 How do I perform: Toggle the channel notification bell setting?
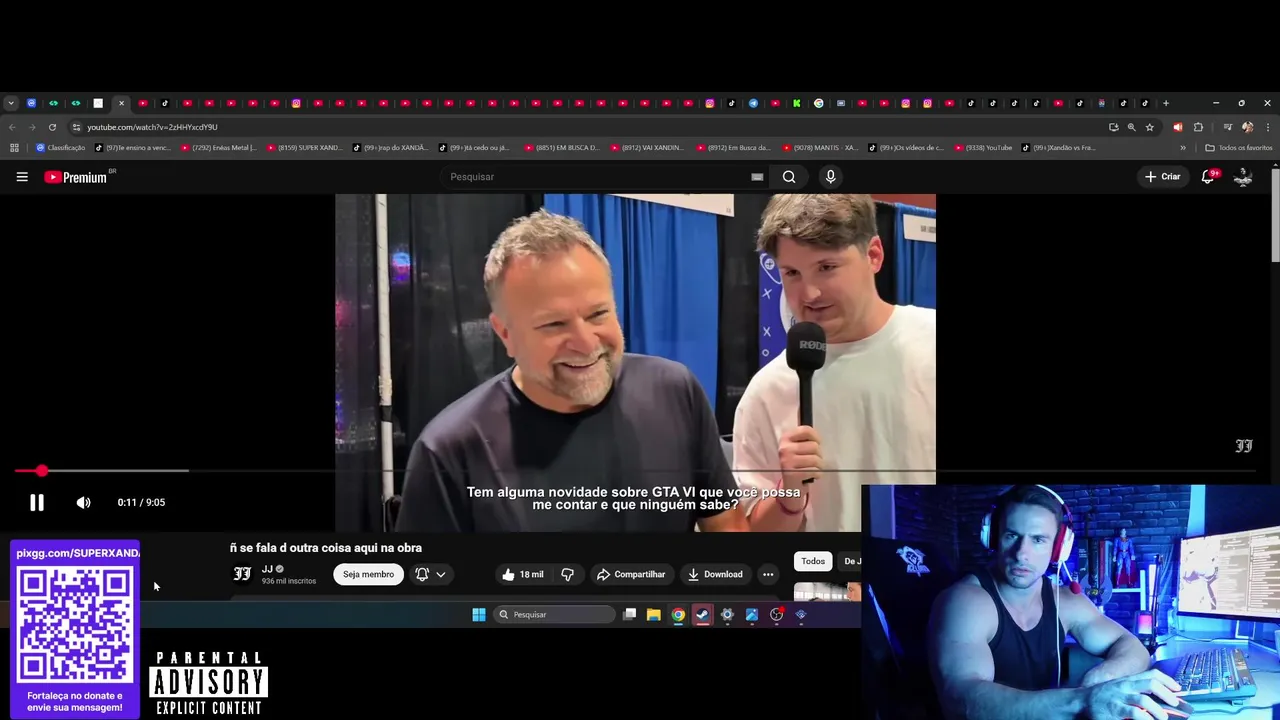tap(422, 574)
